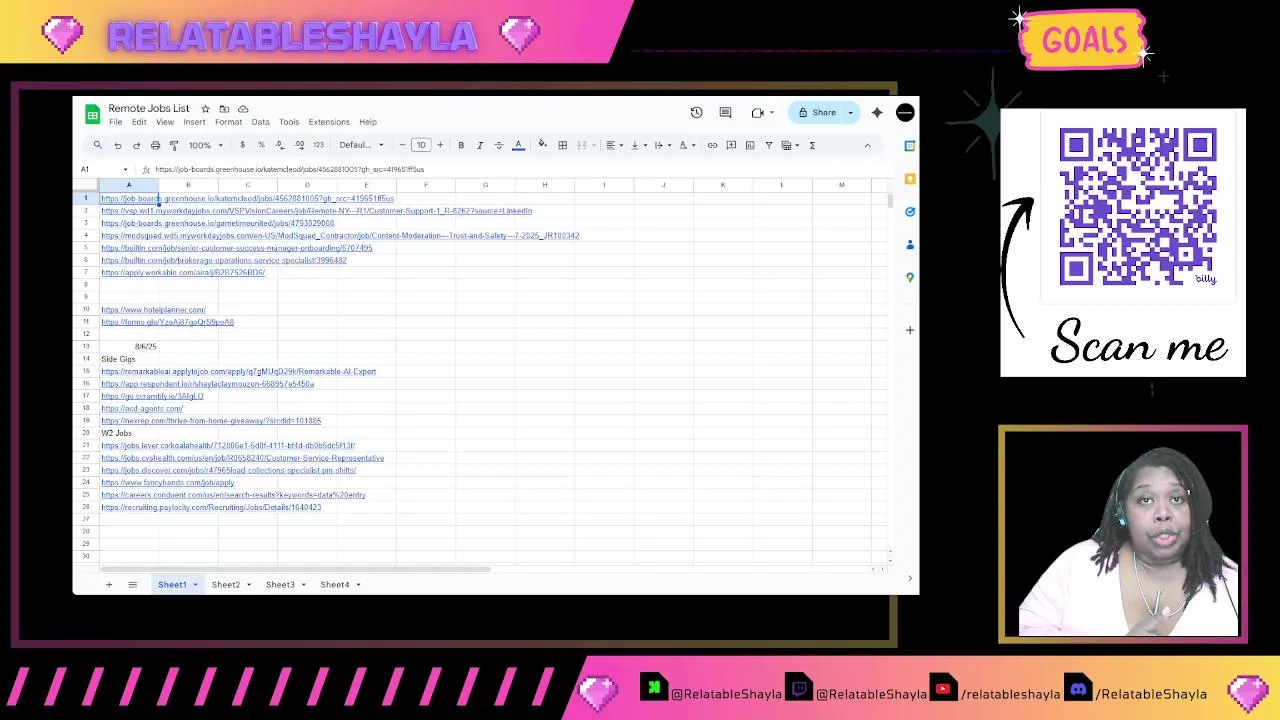The width and height of the screenshot is (1280, 720).
Task: Redo the last undone action
Action: coord(136,145)
